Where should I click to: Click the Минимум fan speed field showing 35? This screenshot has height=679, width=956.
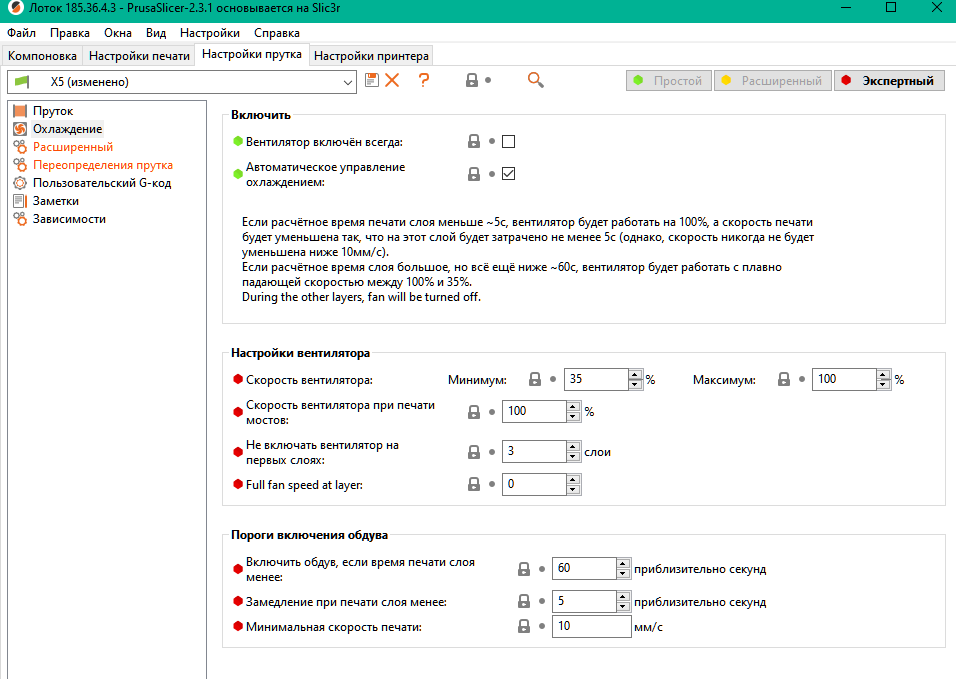pos(596,379)
